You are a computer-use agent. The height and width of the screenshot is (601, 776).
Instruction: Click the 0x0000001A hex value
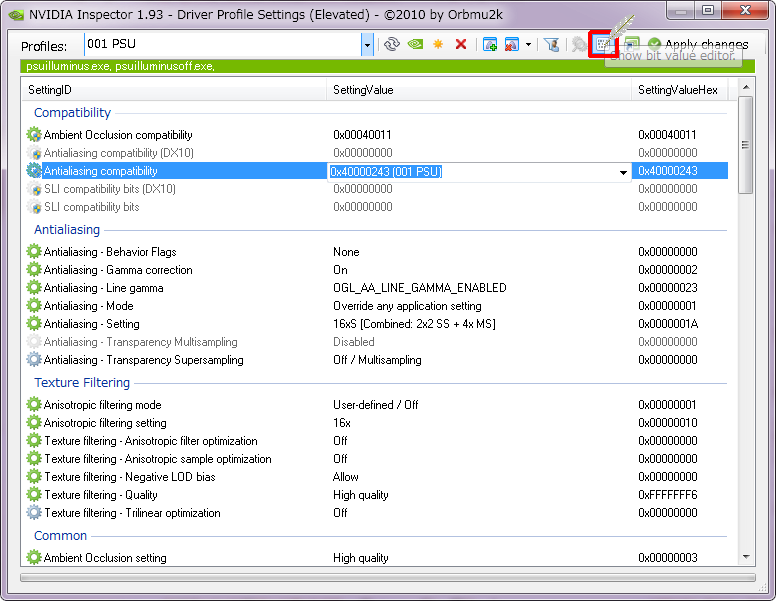(x=668, y=324)
